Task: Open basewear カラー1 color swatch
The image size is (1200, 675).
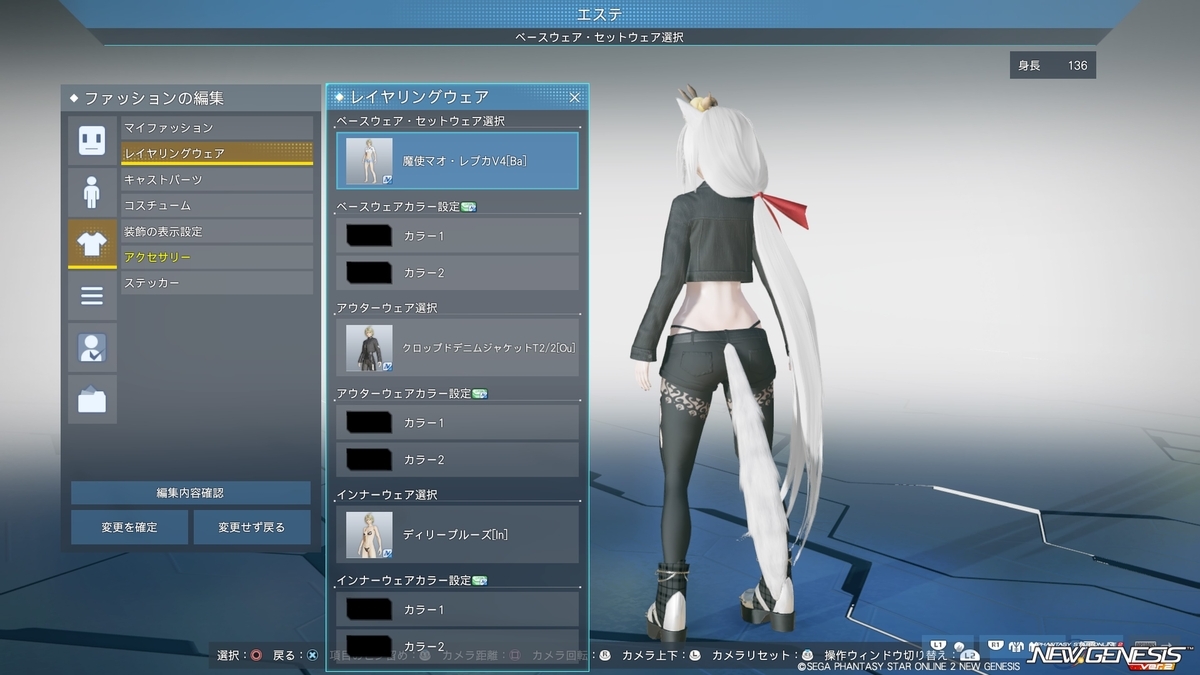Action: 369,236
